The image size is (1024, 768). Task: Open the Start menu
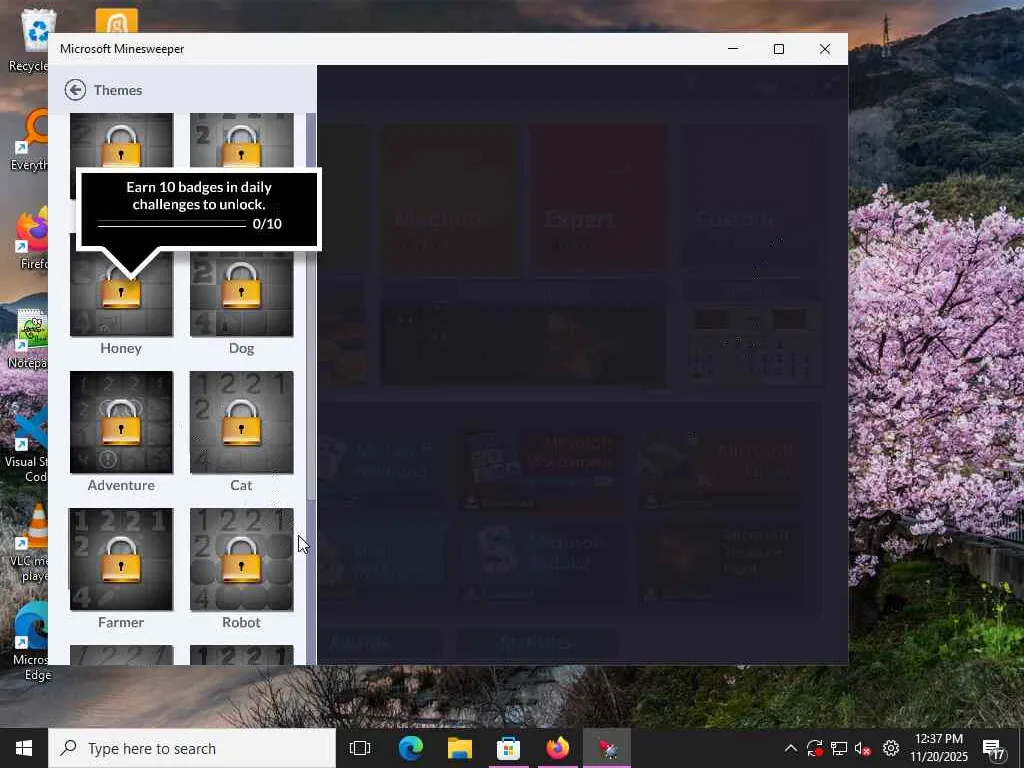coord(24,748)
